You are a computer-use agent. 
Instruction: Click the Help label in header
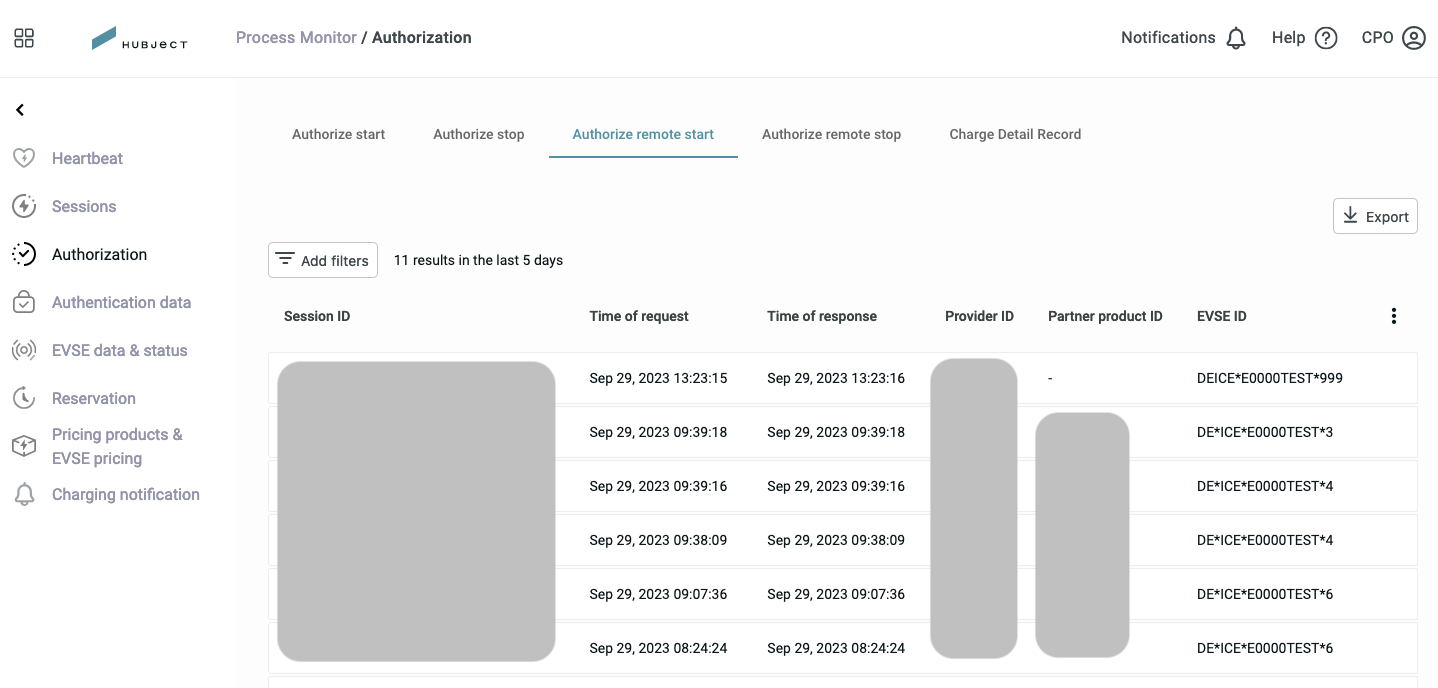pyautogui.click(x=1288, y=38)
